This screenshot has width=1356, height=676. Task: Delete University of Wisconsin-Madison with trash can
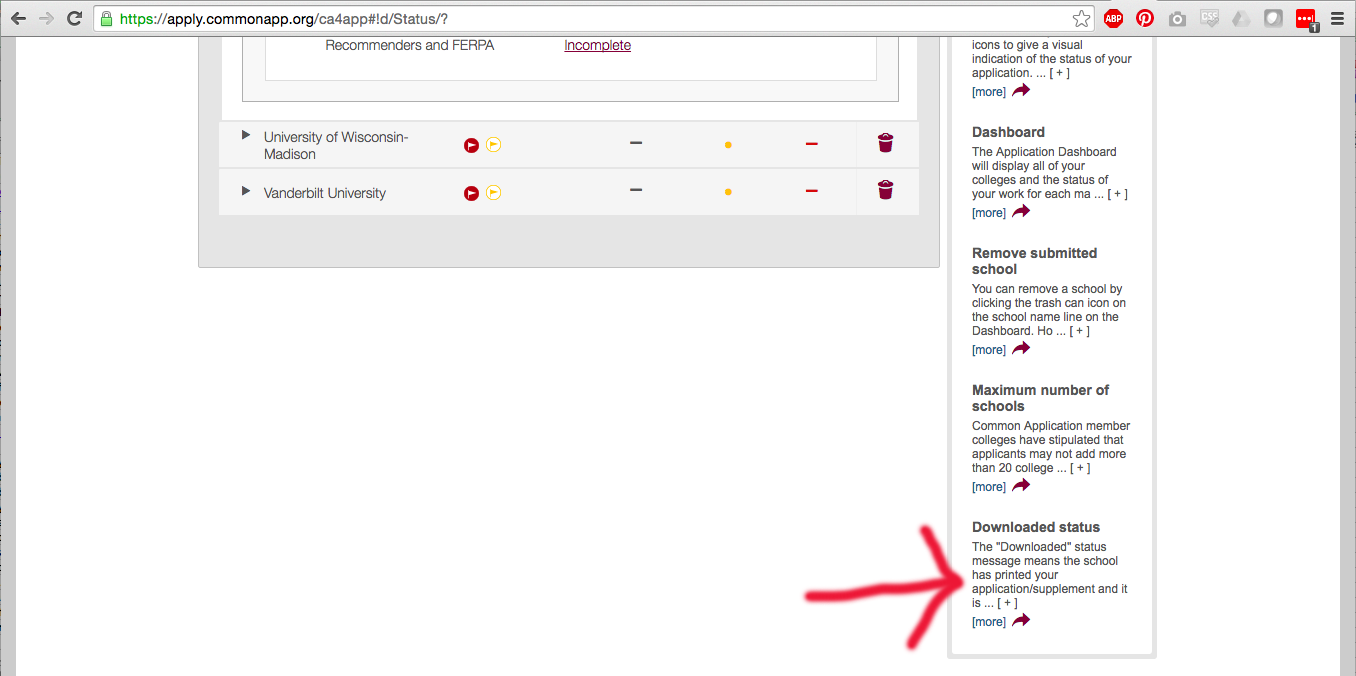point(885,143)
